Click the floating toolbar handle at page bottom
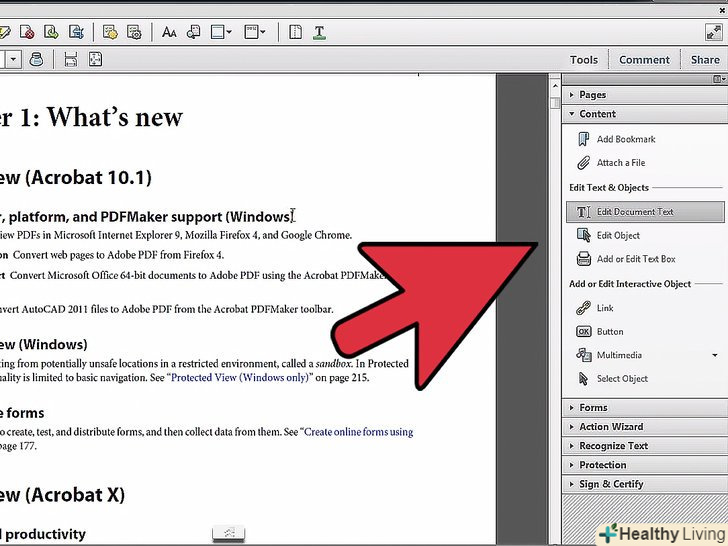Screen dimensions: 728x546 coord(228,533)
